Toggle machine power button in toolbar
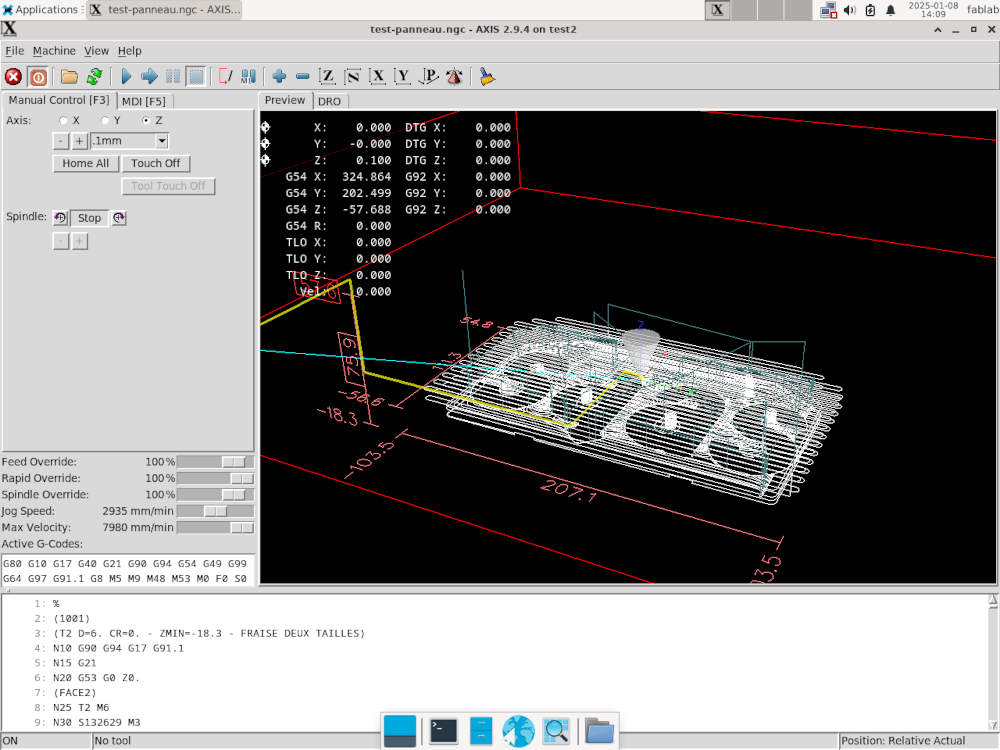This screenshot has width=1000, height=750. coord(38,76)
